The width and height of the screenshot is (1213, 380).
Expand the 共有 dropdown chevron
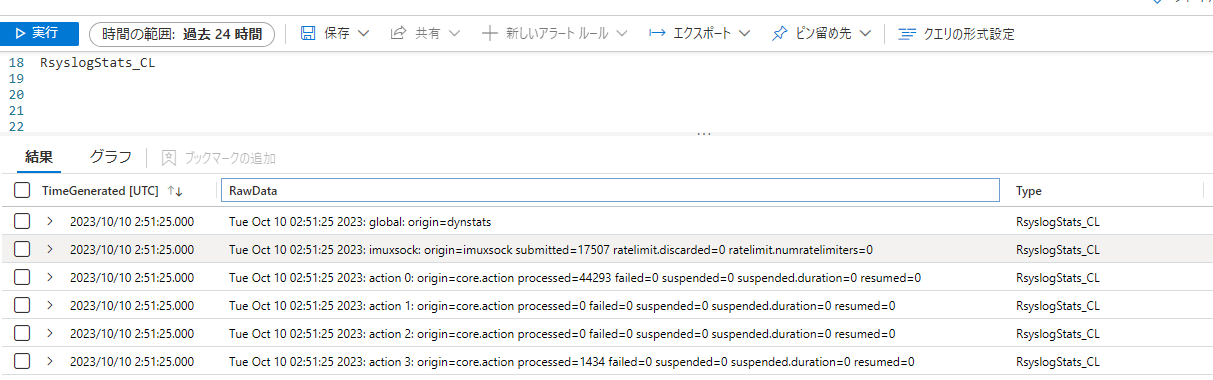pyautogui.click(x=454, y=34)
